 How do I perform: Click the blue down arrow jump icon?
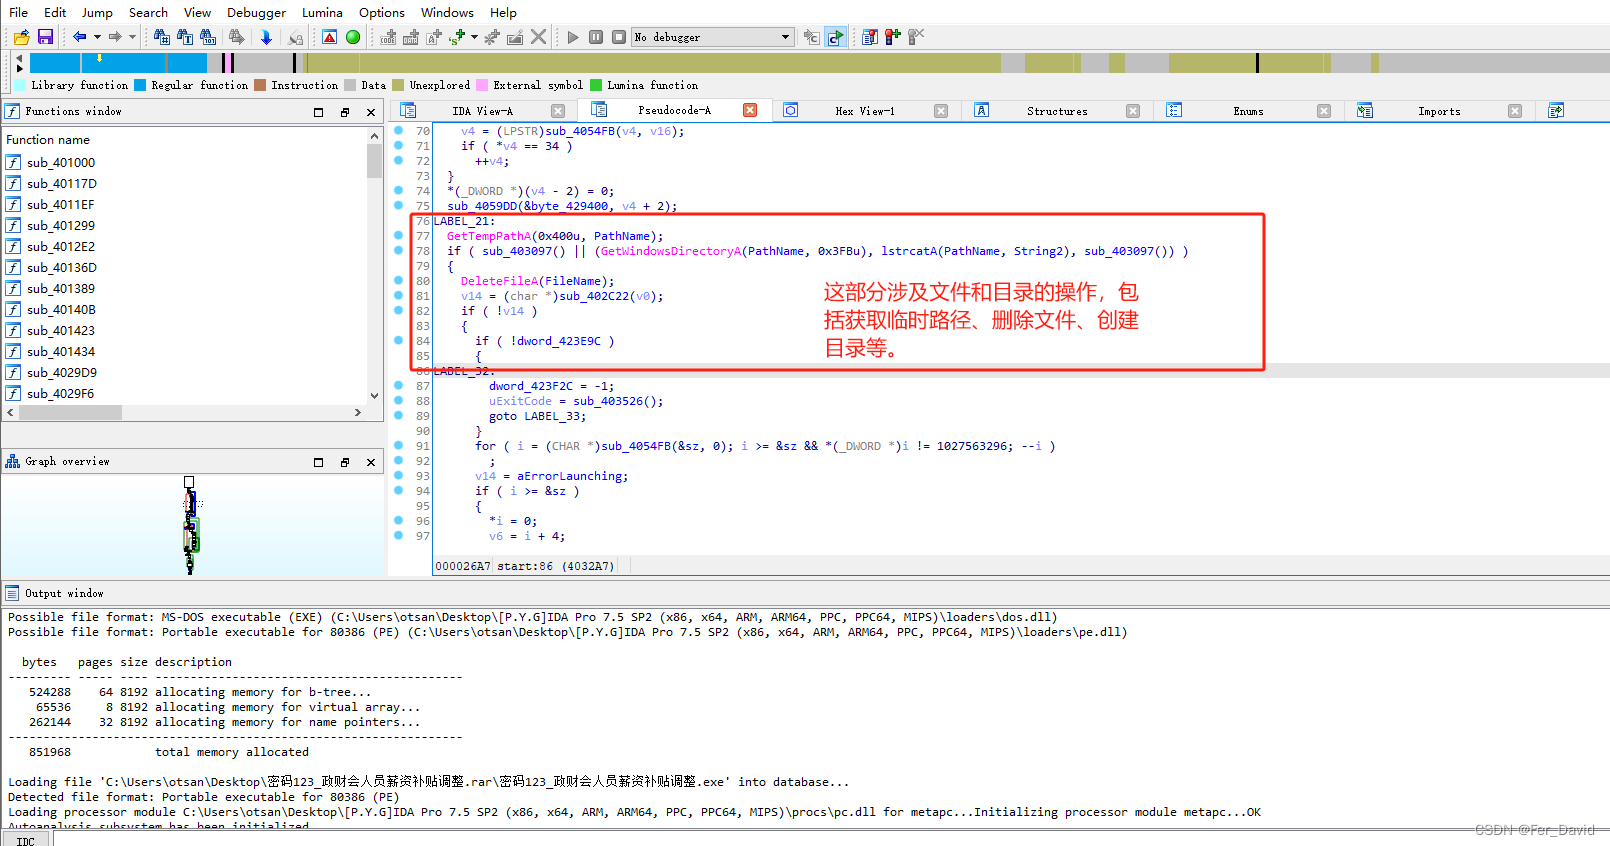[x=266, y=37]
